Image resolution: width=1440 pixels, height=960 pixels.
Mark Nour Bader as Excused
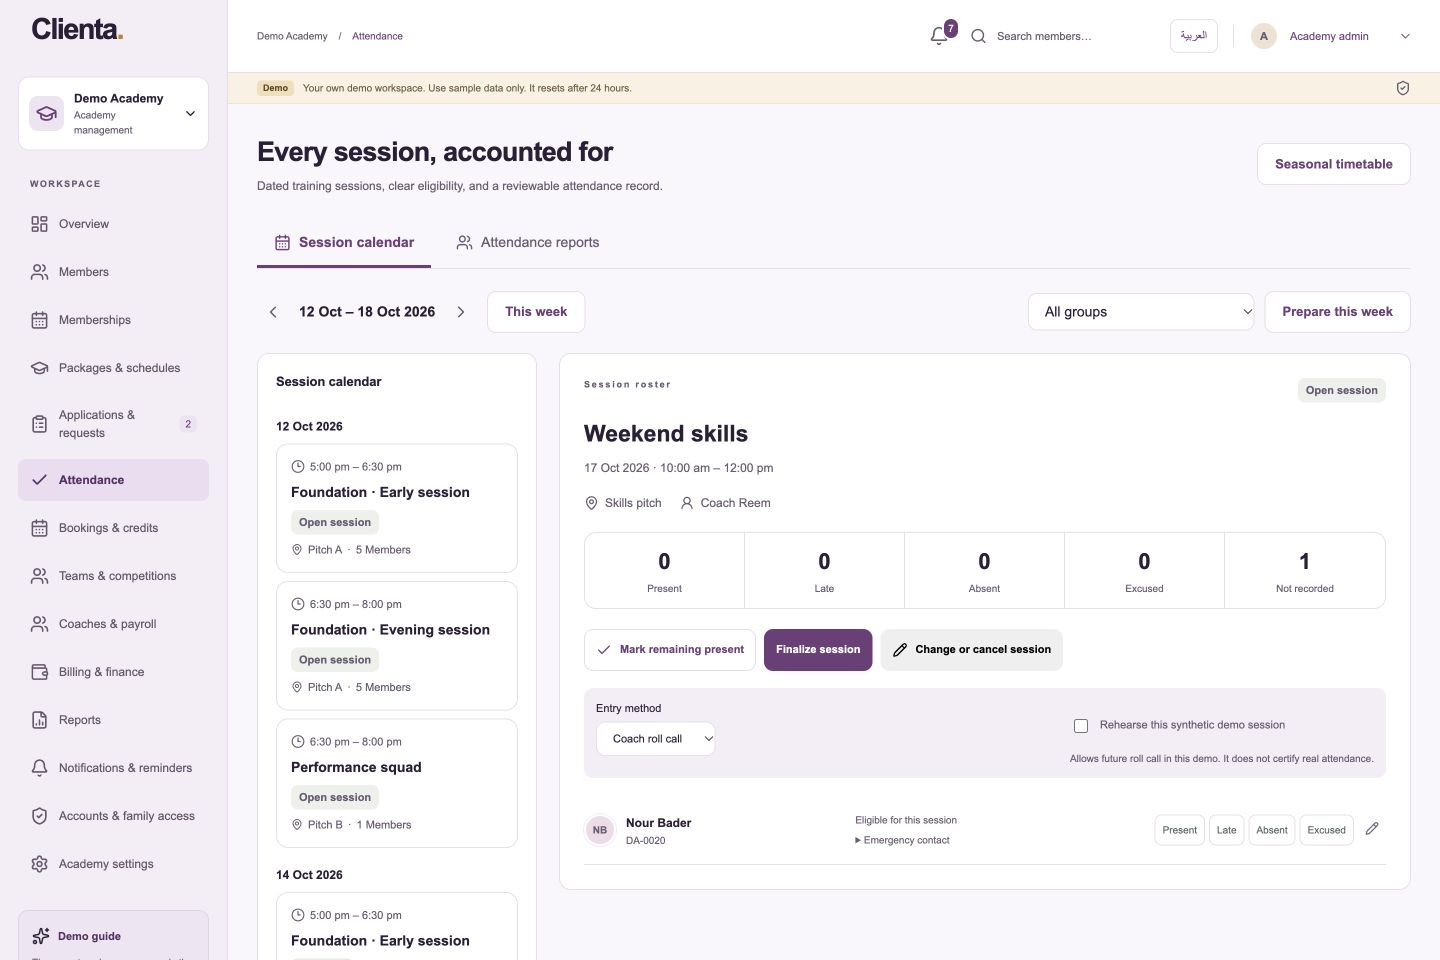click(1326, 830)
